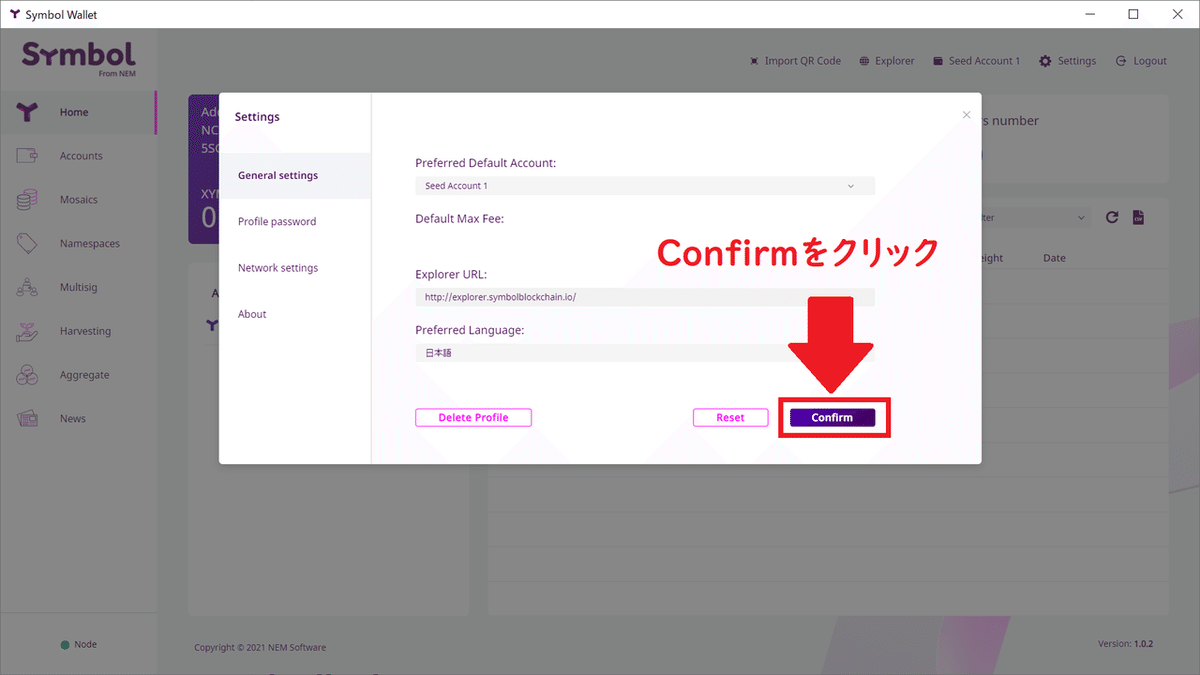Click the Explorer URL input field

point(645,297)
